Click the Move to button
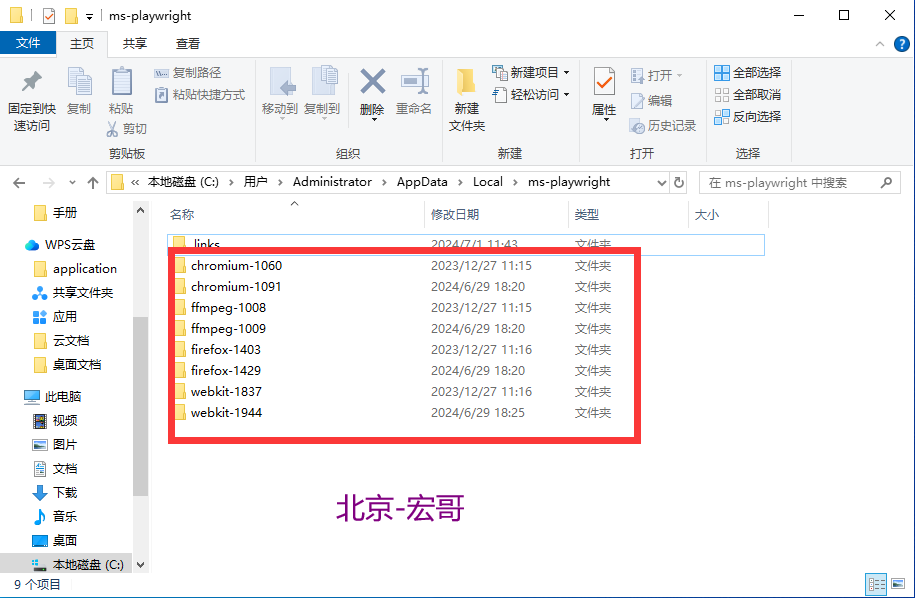The width and height of the screenshot is (915, 598). click(280, 92)
